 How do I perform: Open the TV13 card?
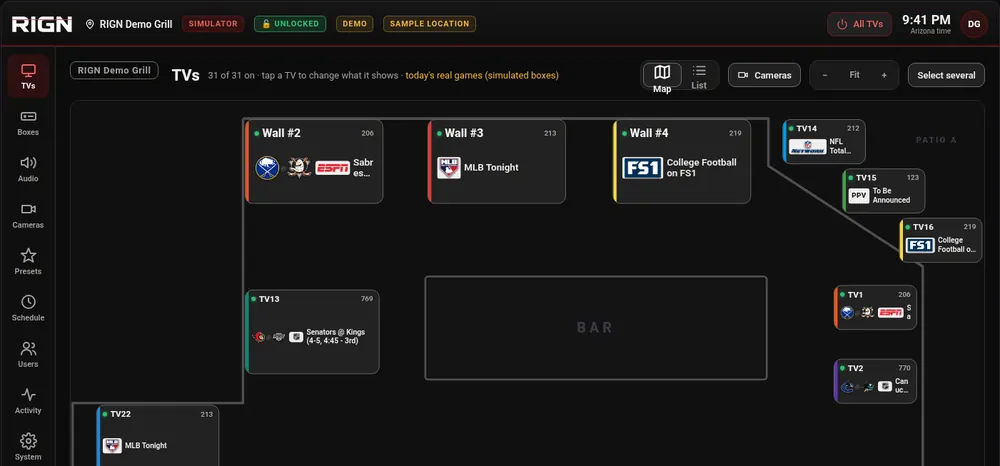tap(312, 332)
